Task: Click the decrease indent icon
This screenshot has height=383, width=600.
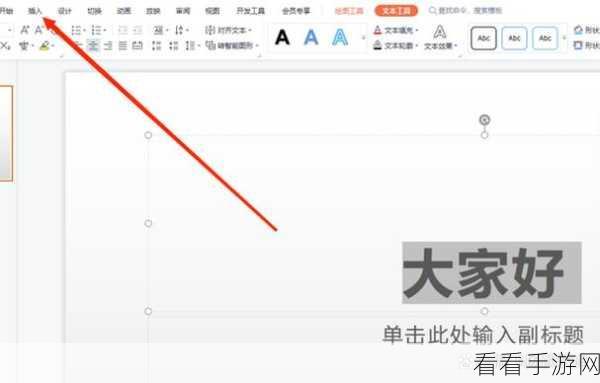Action: click(x=123, y=30)
